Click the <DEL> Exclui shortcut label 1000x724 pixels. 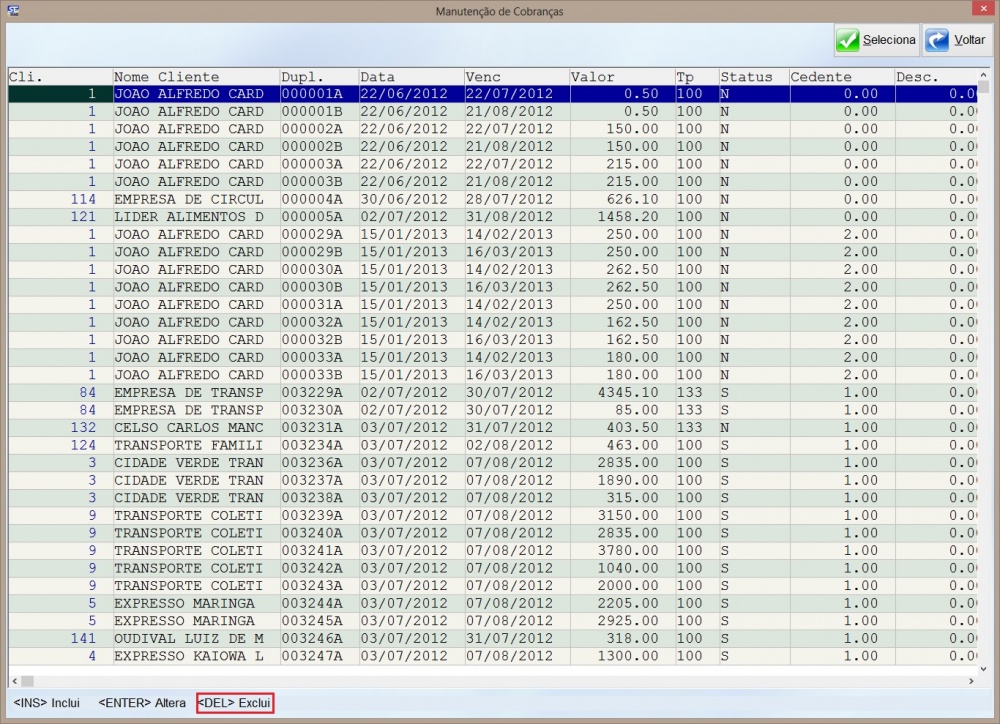click(235, 703)
